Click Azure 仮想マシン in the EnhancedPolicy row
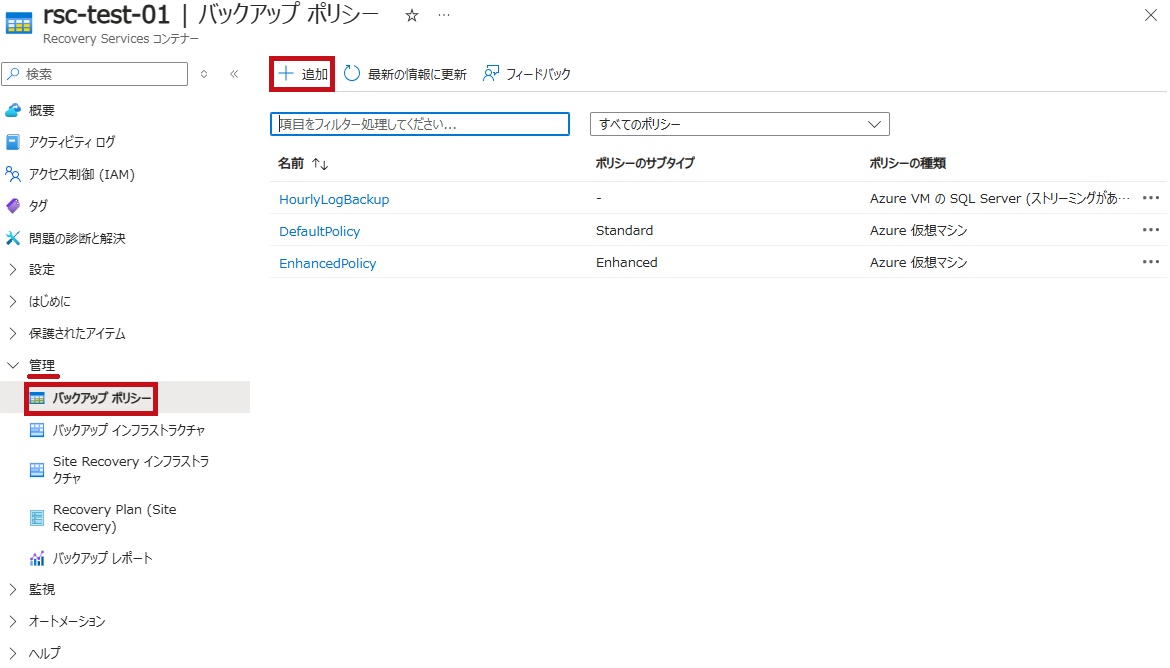 (x=919, y=263)
